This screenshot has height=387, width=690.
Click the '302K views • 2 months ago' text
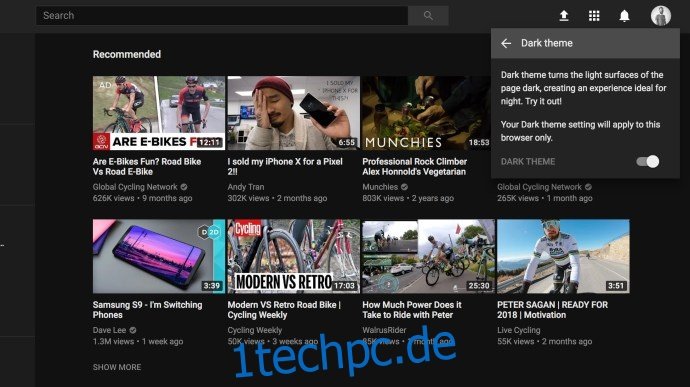pyautogui.click(x=277, y=198)
